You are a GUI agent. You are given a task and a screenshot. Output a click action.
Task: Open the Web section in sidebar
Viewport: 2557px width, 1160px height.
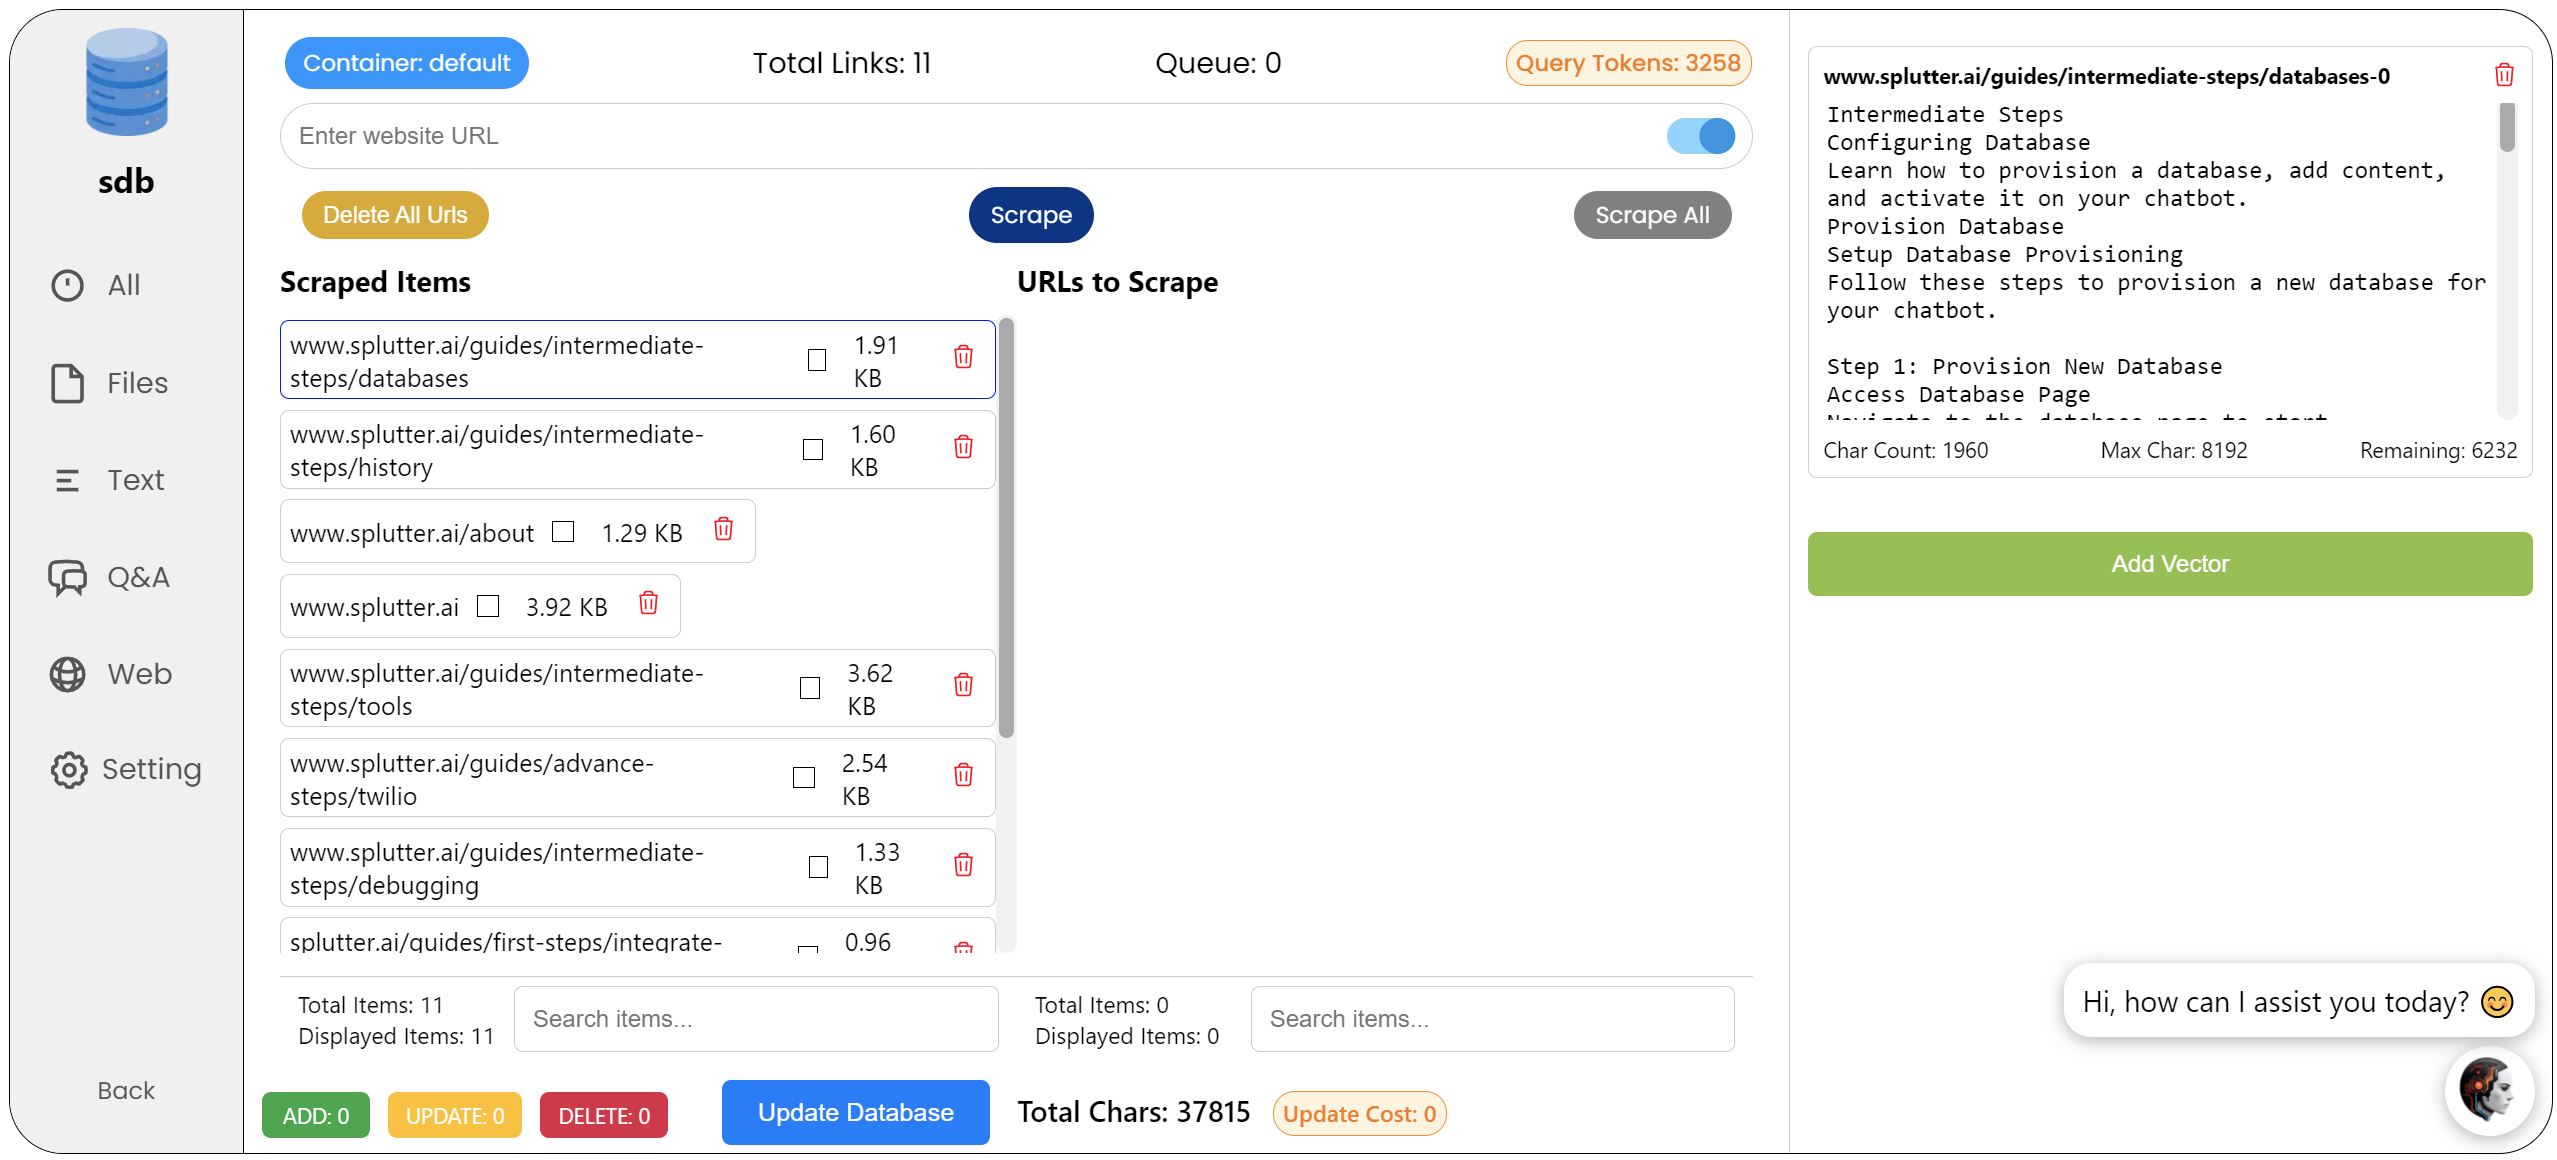tap(110, 674)
